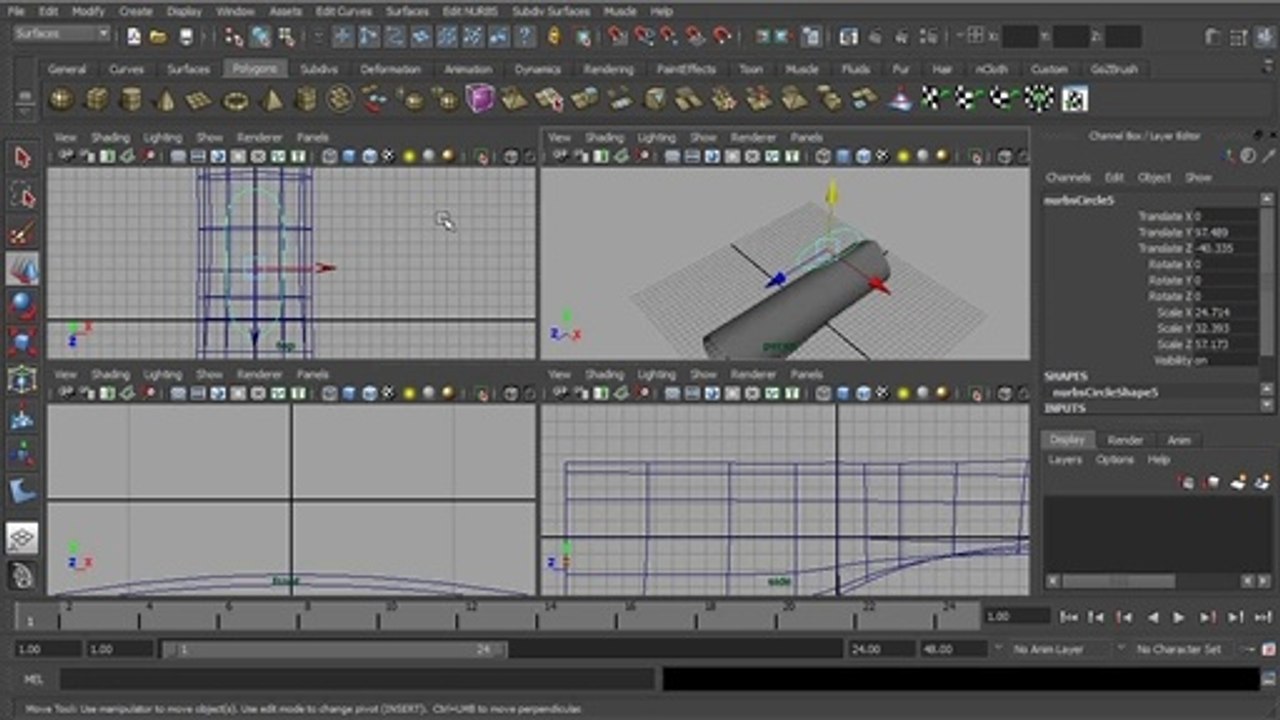The width and height of the screenshot is (1280, 720).
Task: Click the Scale Y value field
Action: pyautogui.click(x=1225, y=328)
